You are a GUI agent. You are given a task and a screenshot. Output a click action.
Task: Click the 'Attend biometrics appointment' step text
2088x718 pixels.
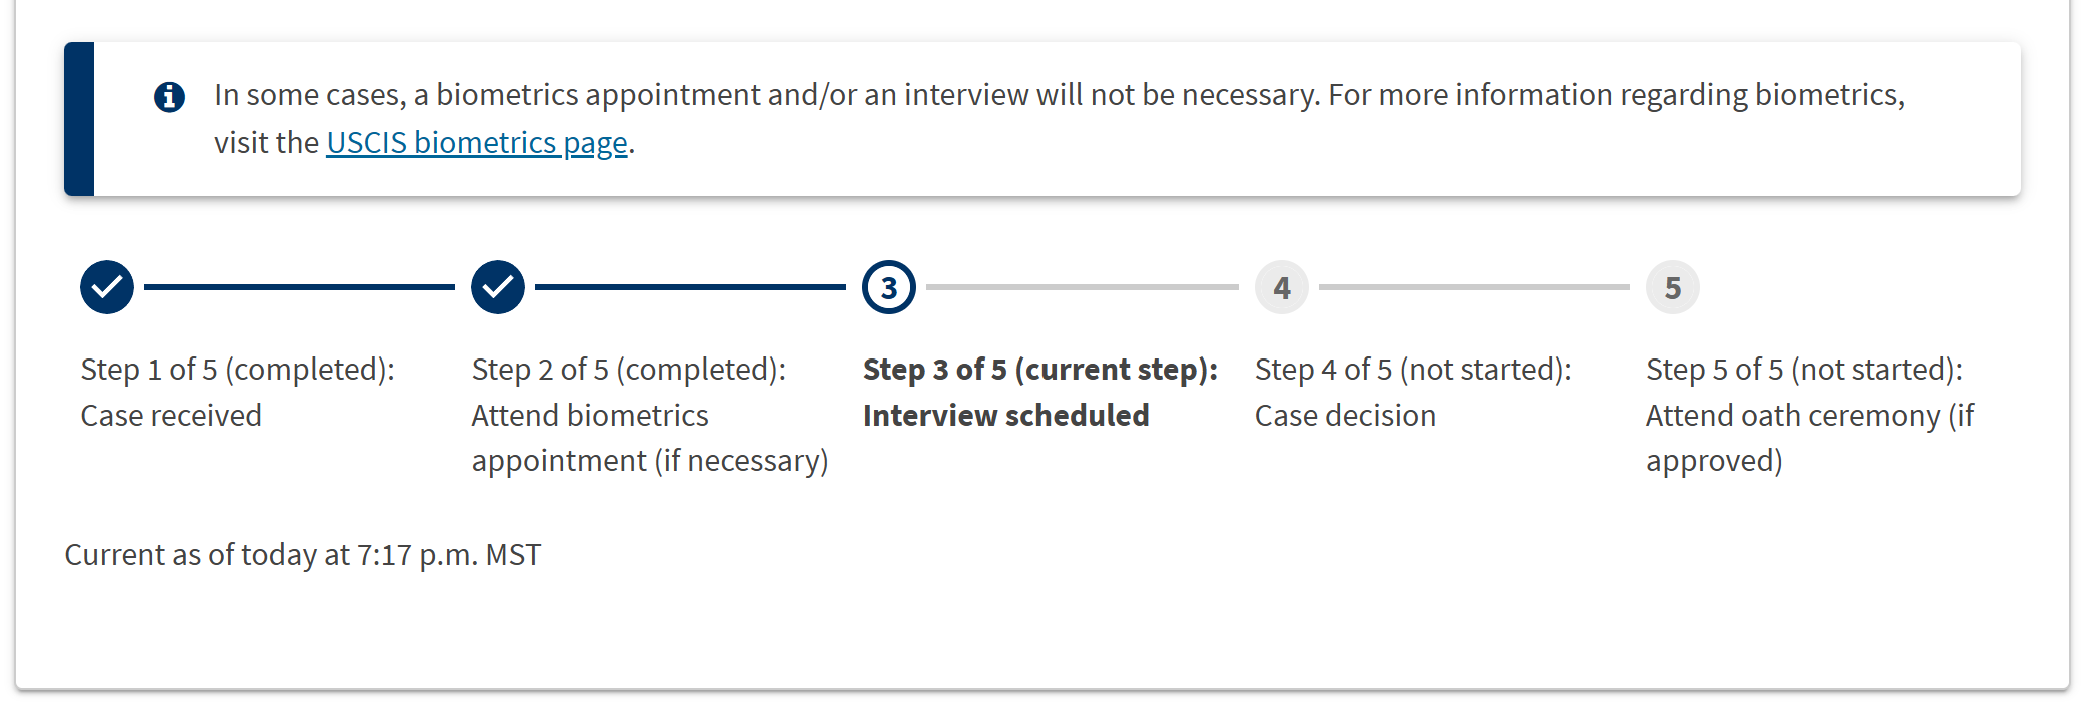point(650,438)
